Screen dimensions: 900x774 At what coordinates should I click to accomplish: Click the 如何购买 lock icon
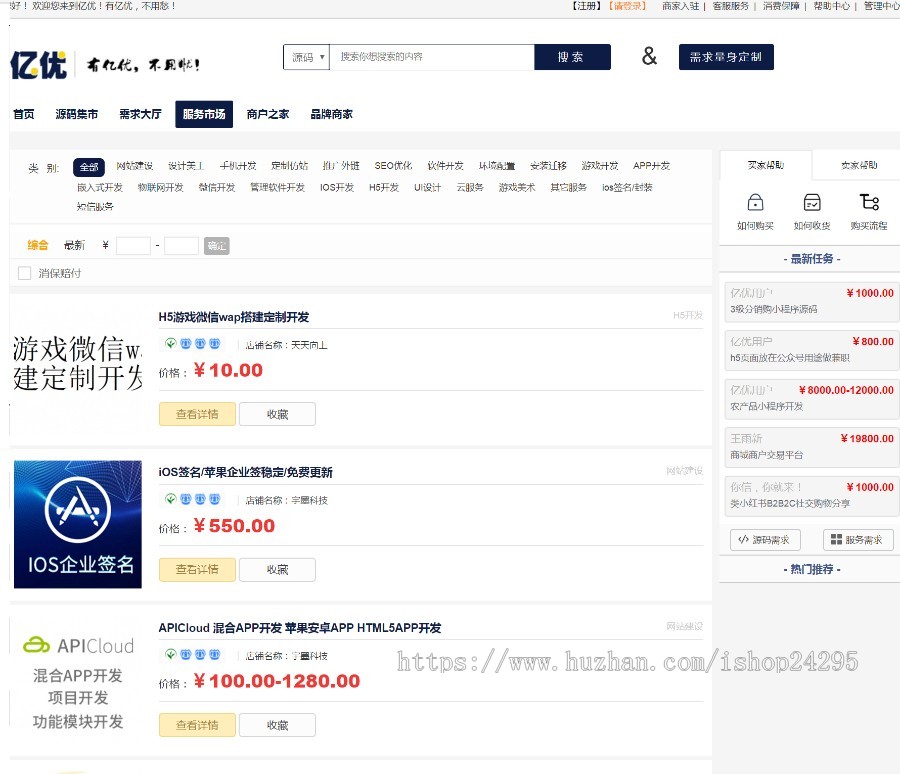755,202
